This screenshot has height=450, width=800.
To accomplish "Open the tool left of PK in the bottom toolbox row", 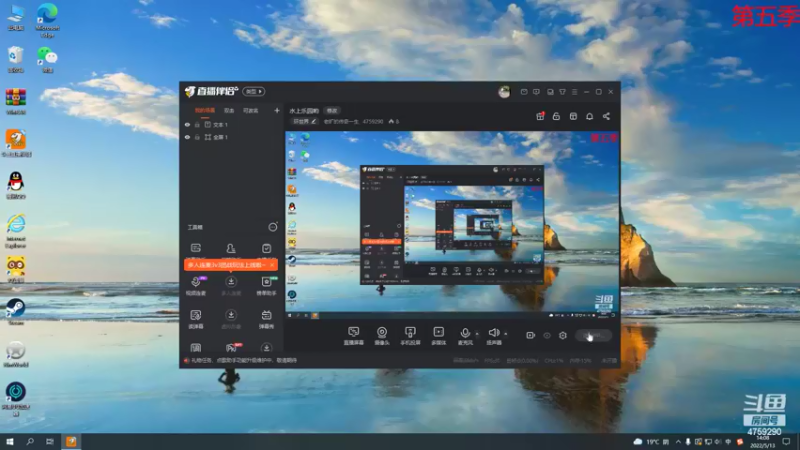I will click(x=196, y=348).
